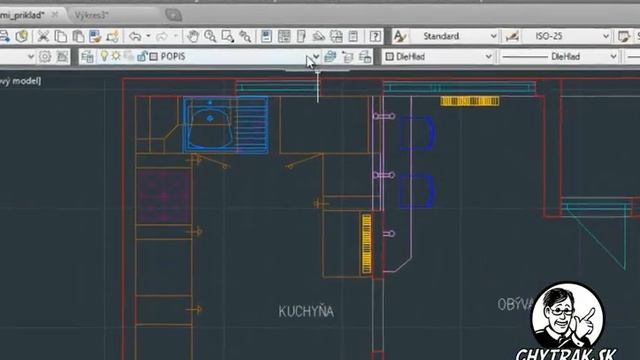Toggle POPIS viewport freeze icon

[129, 56]
